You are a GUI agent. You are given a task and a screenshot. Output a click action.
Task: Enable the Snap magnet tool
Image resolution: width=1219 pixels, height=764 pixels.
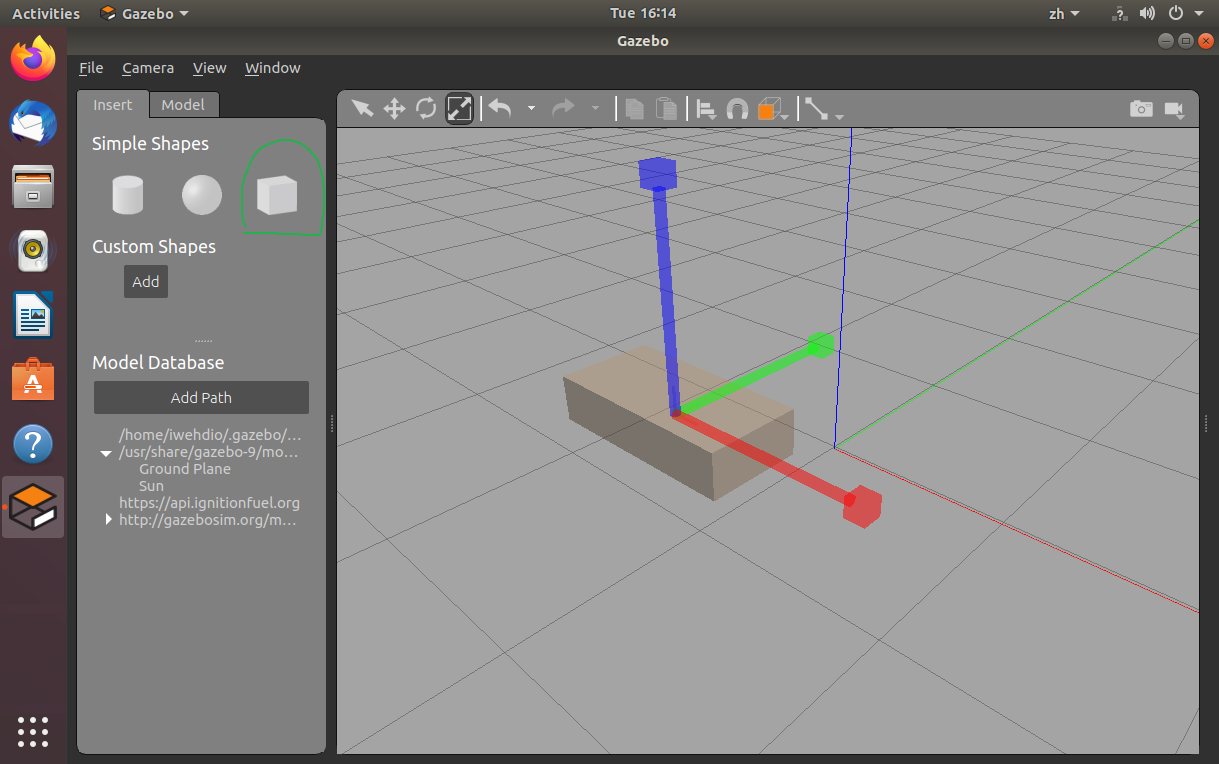click(x=737, y=108)
